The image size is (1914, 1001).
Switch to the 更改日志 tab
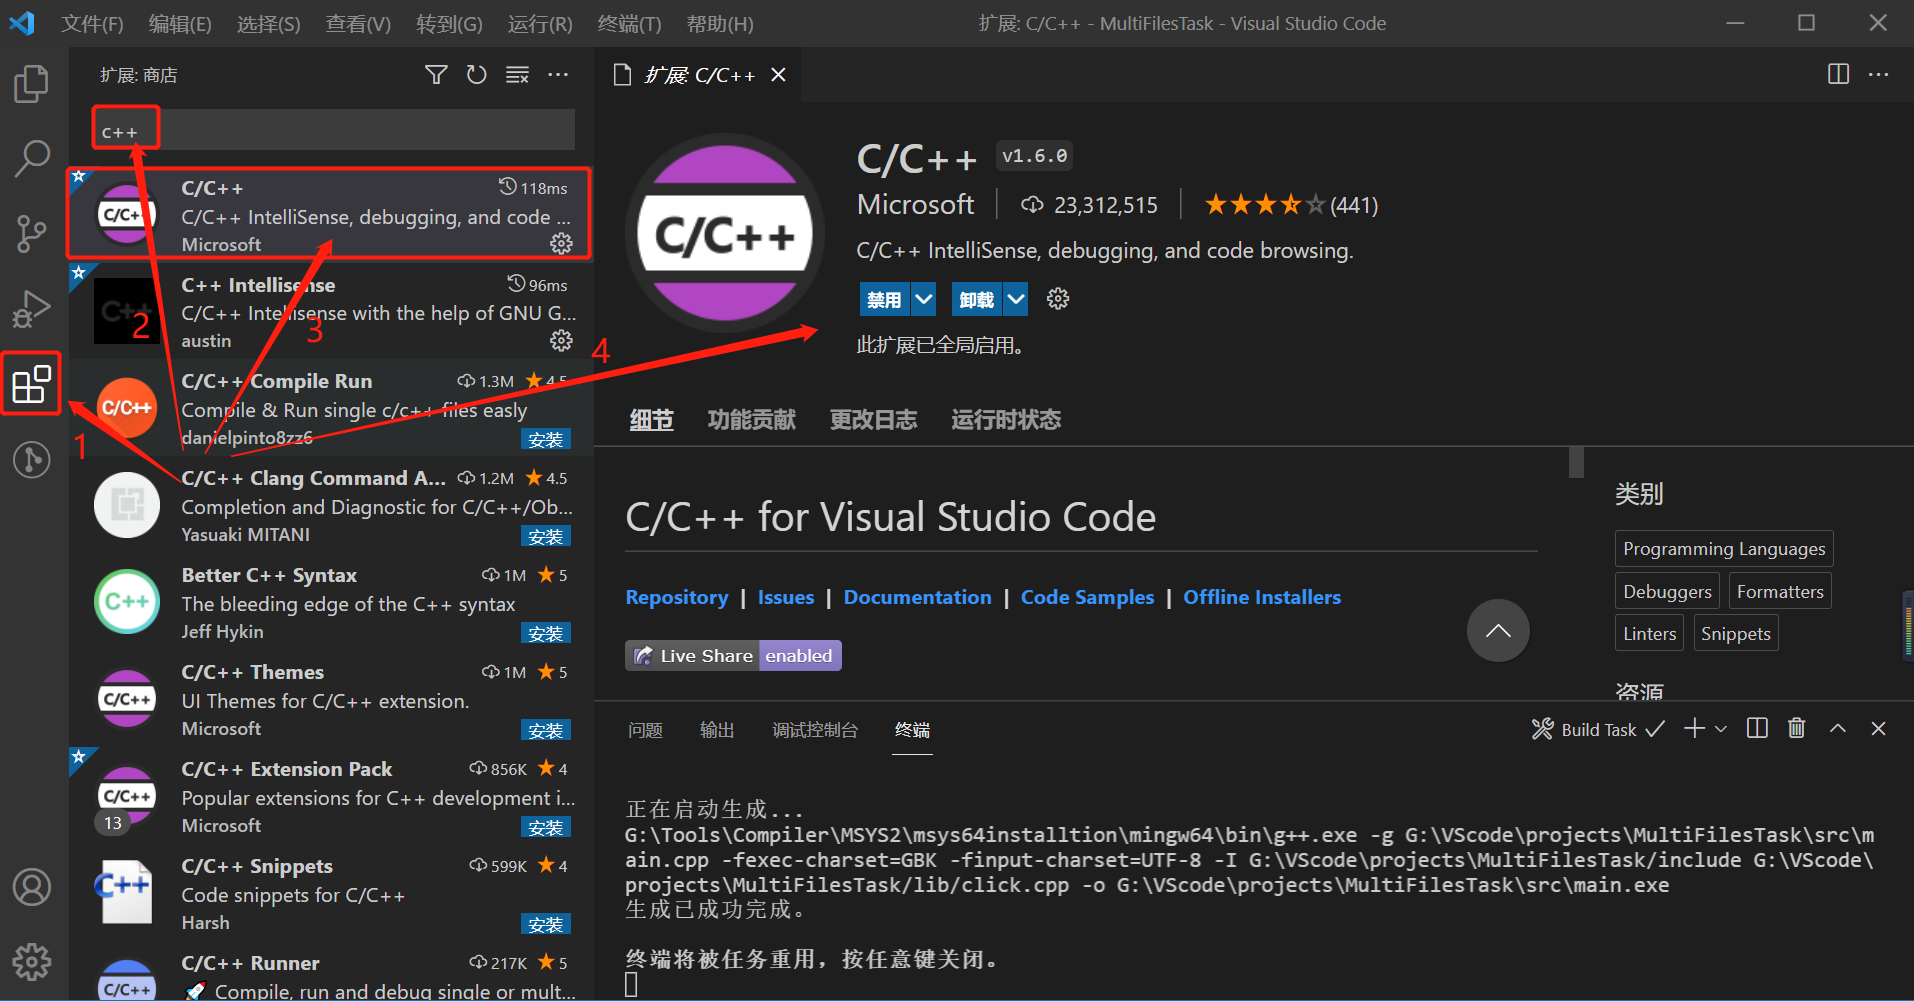point(874,420)
